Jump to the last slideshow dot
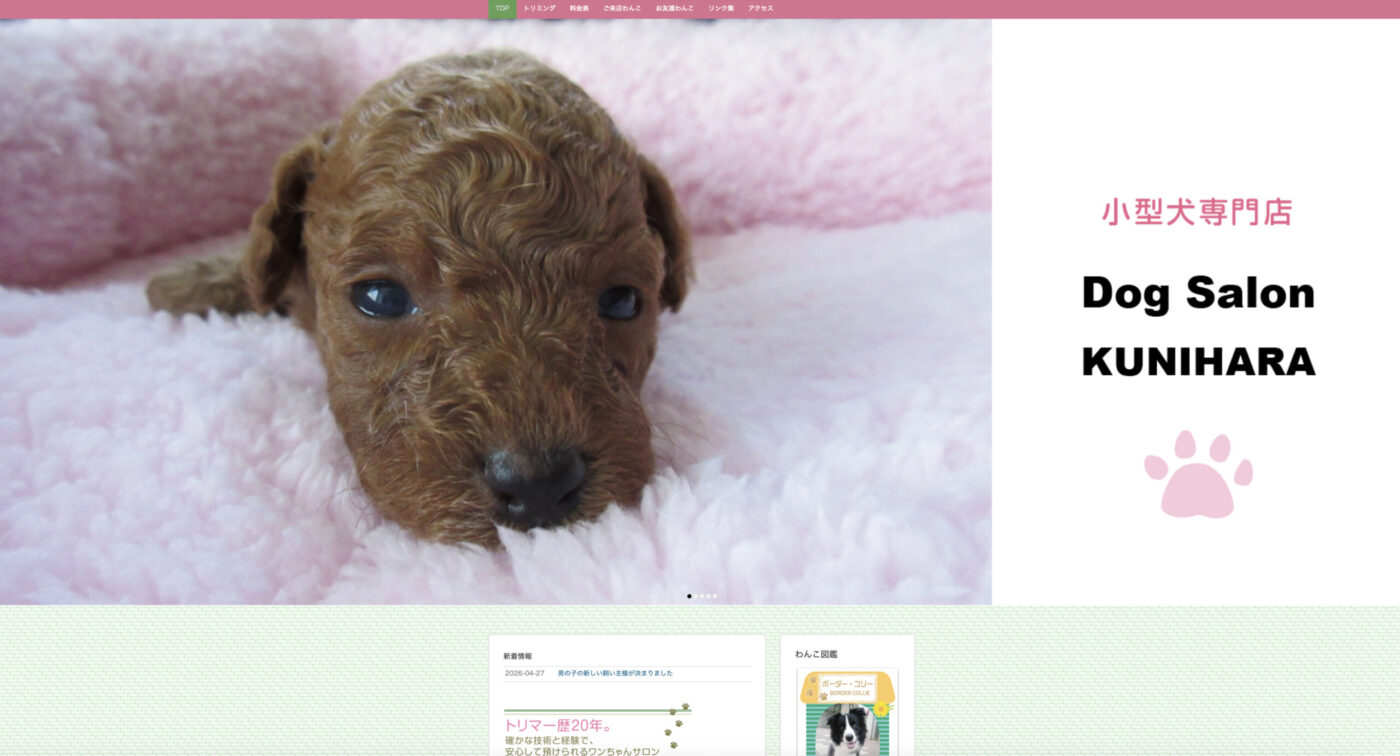The height and width of the screenshot is (756, 1400). (715, 596)
